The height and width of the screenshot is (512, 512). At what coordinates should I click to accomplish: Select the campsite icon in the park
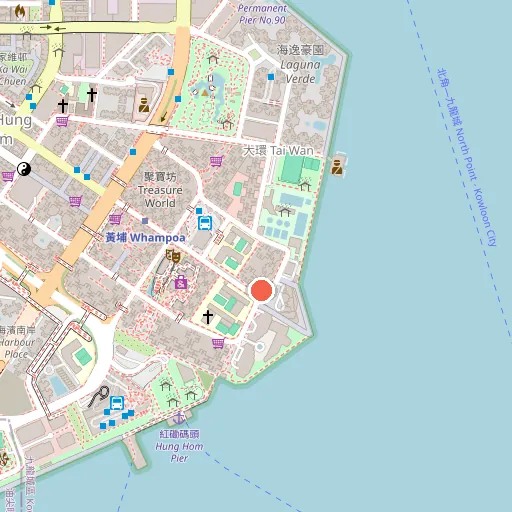click(205, 93)
